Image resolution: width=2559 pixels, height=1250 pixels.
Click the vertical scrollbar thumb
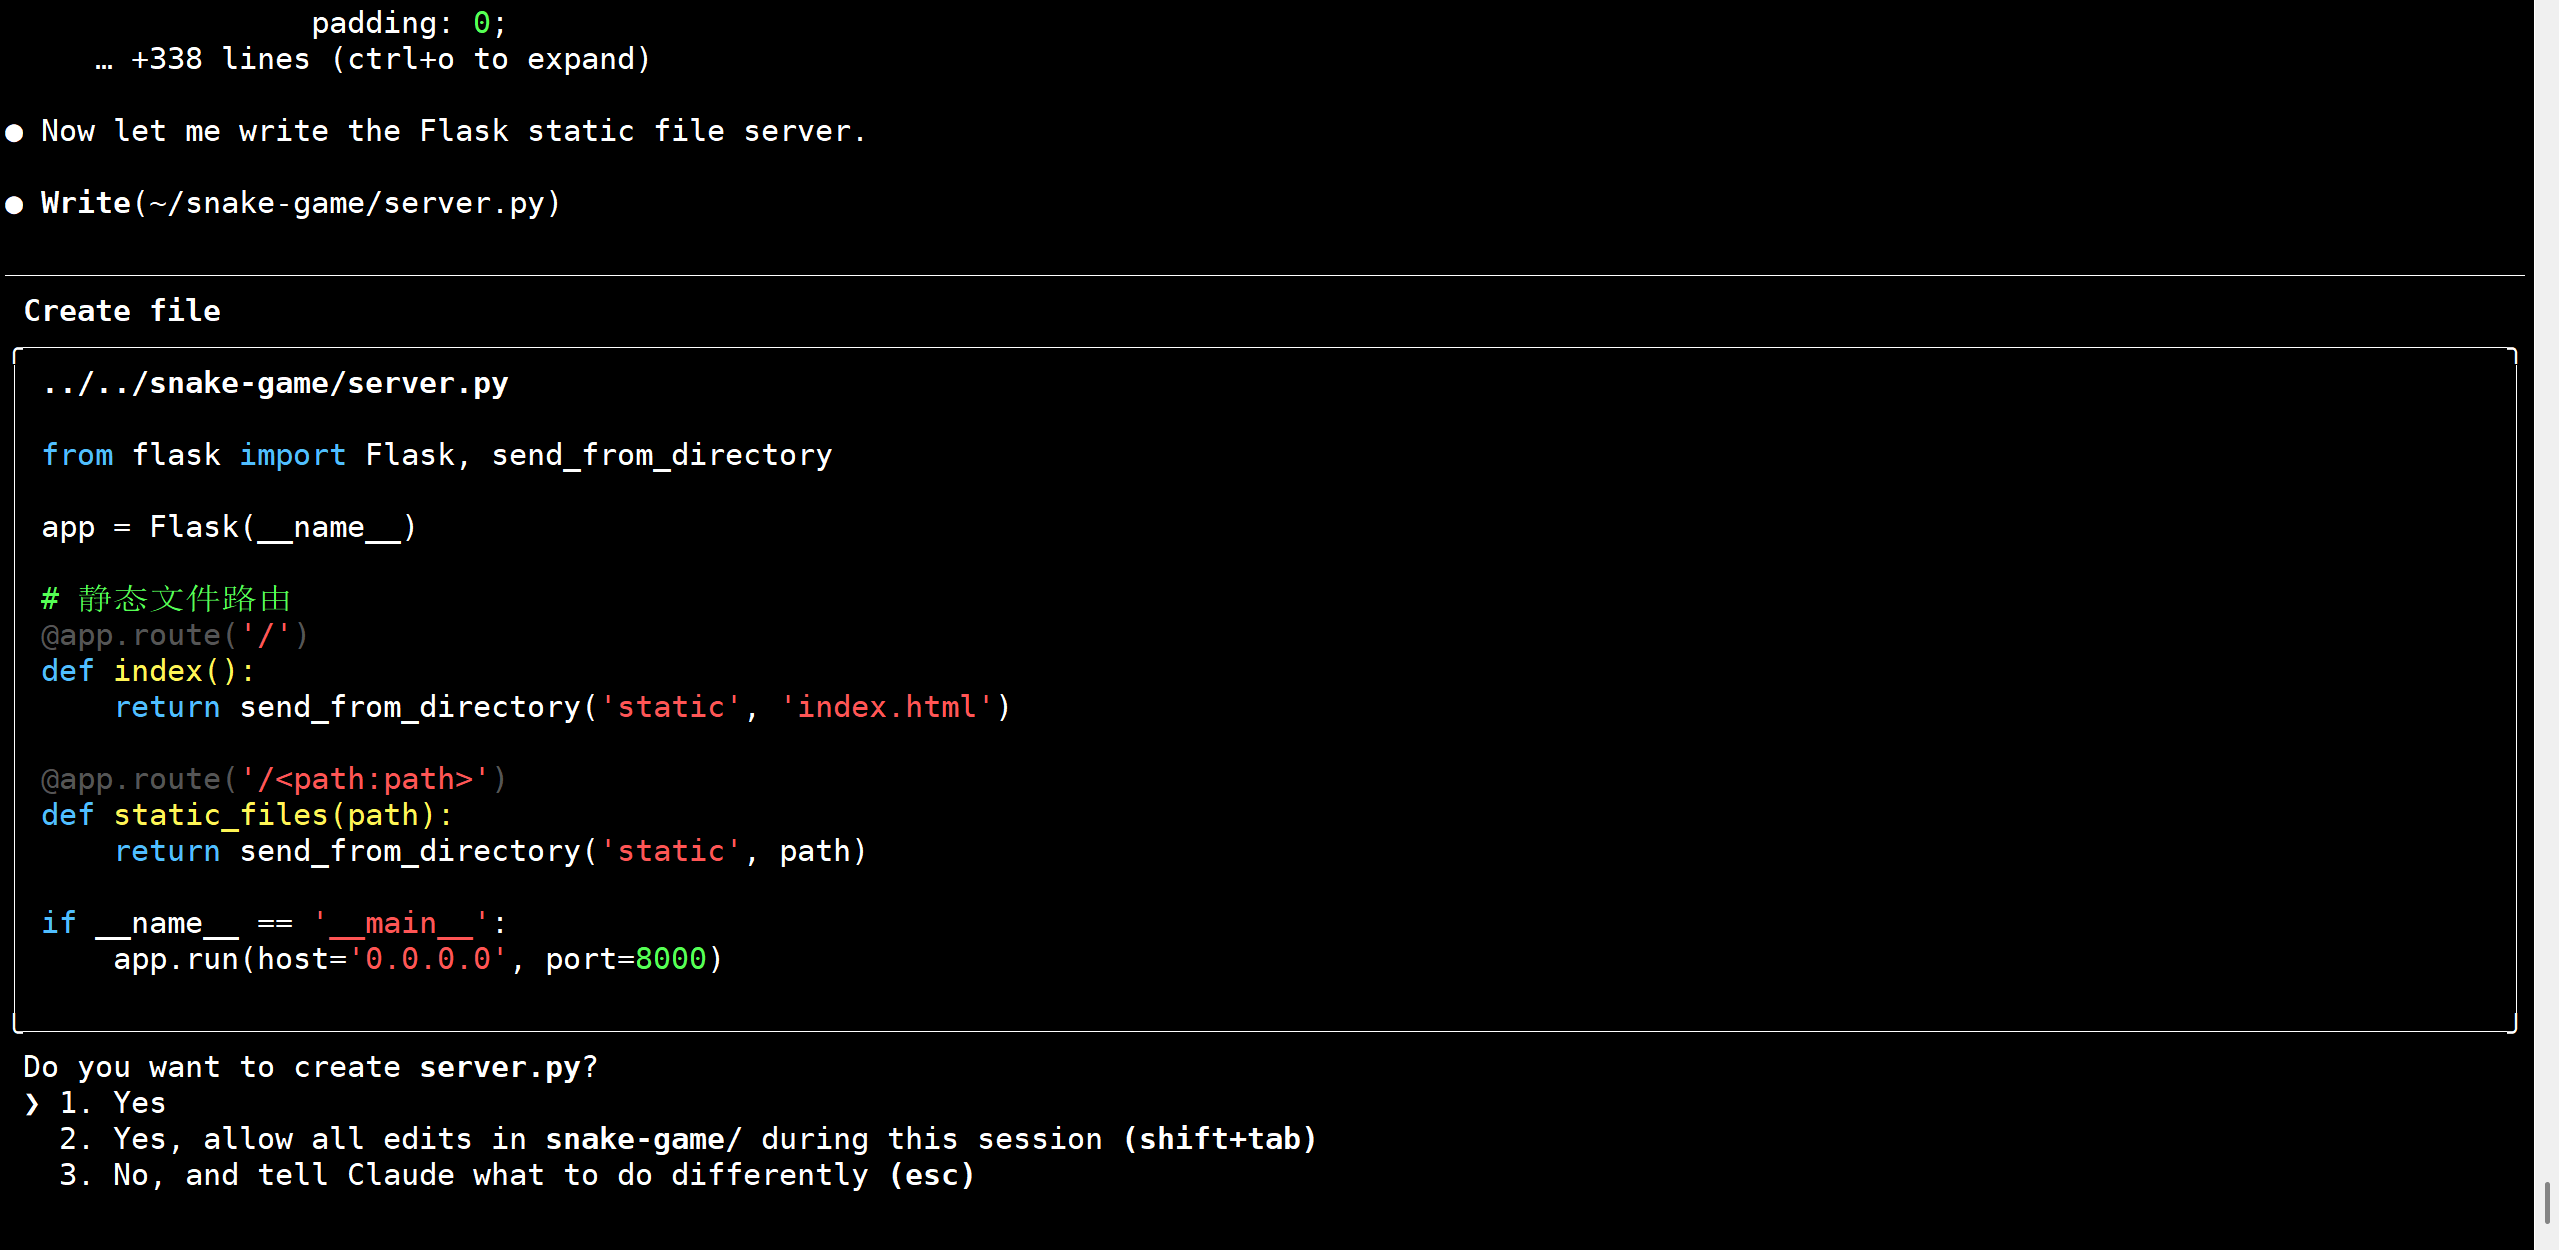pos(2546,1201)
